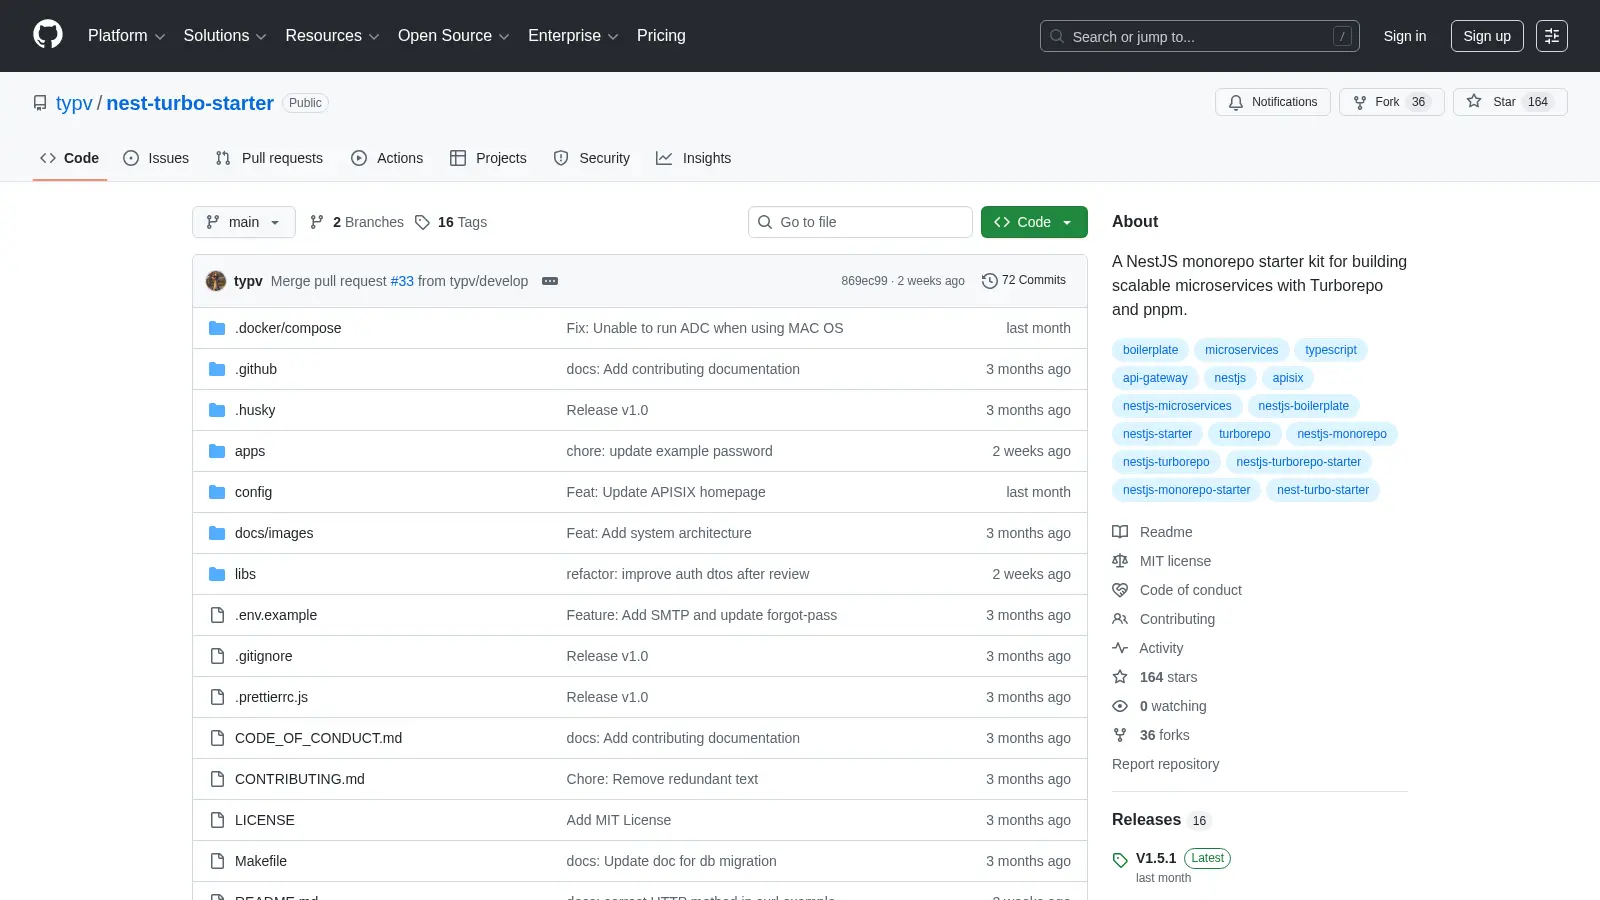Expand the Platform menu
The image size is (1600, 900).
pyautogui.click(x=126, y=36)
